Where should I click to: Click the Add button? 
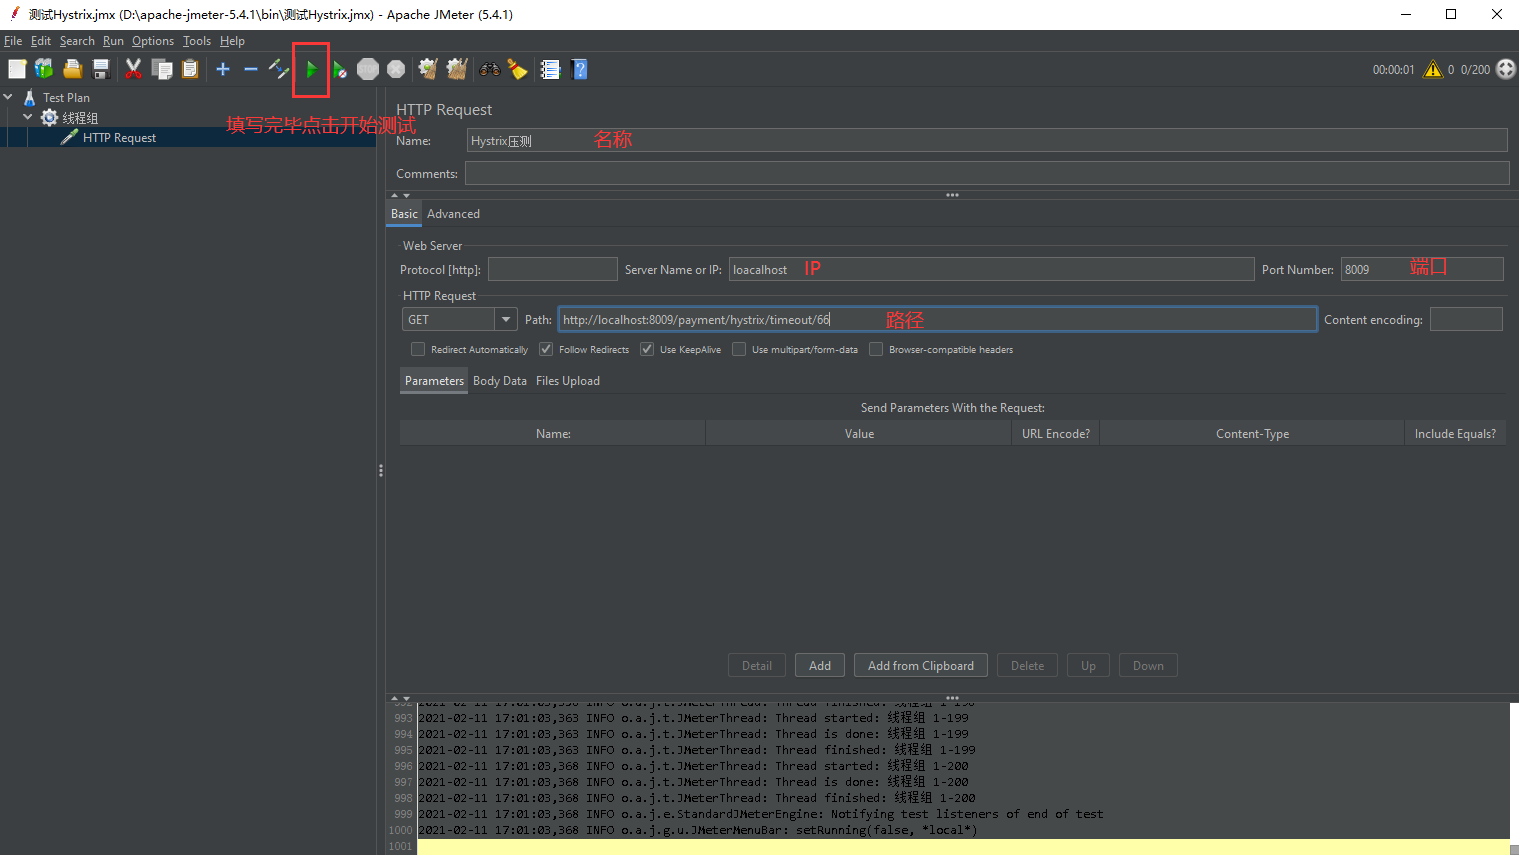pyautogui.click(x=820, y=666)
